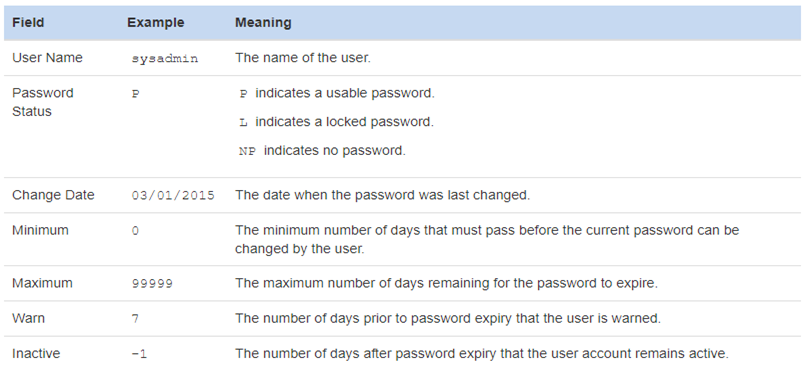Viewport: 808px width, 383px height.
Task: Click the Minimum field label
Action: point(40,230)
